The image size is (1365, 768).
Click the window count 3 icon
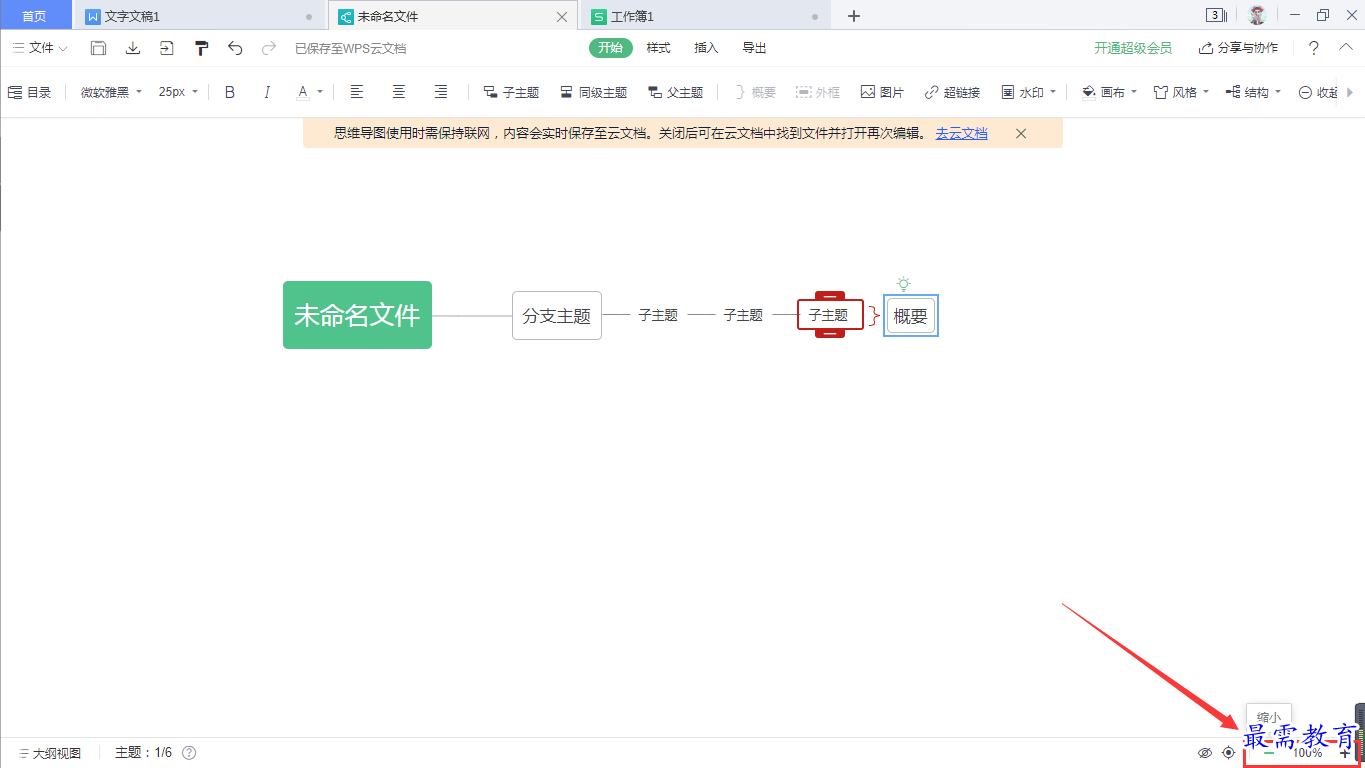point(1216,15)
